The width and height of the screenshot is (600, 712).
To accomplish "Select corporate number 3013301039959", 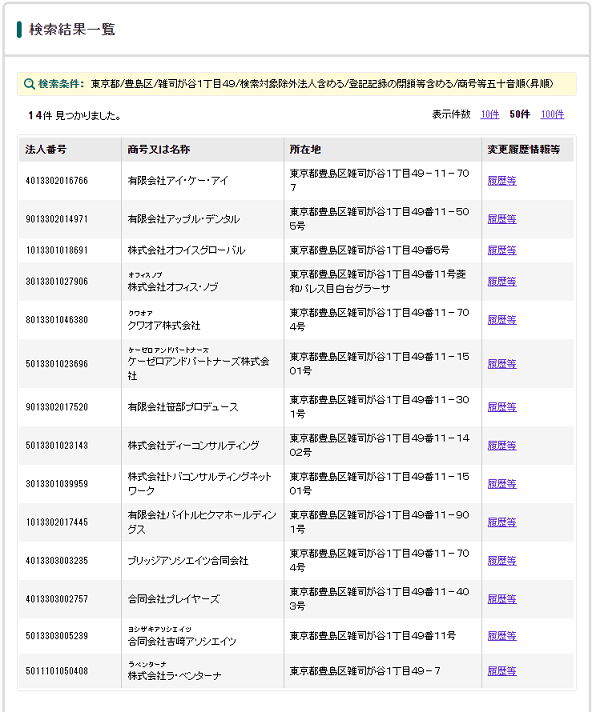I will click(x=57, y=484).
